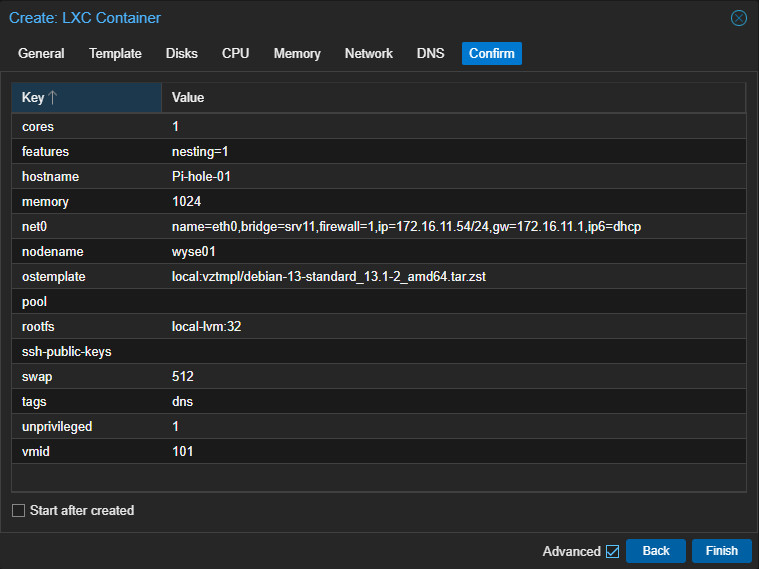Select the cores row

tap(379, 126)
